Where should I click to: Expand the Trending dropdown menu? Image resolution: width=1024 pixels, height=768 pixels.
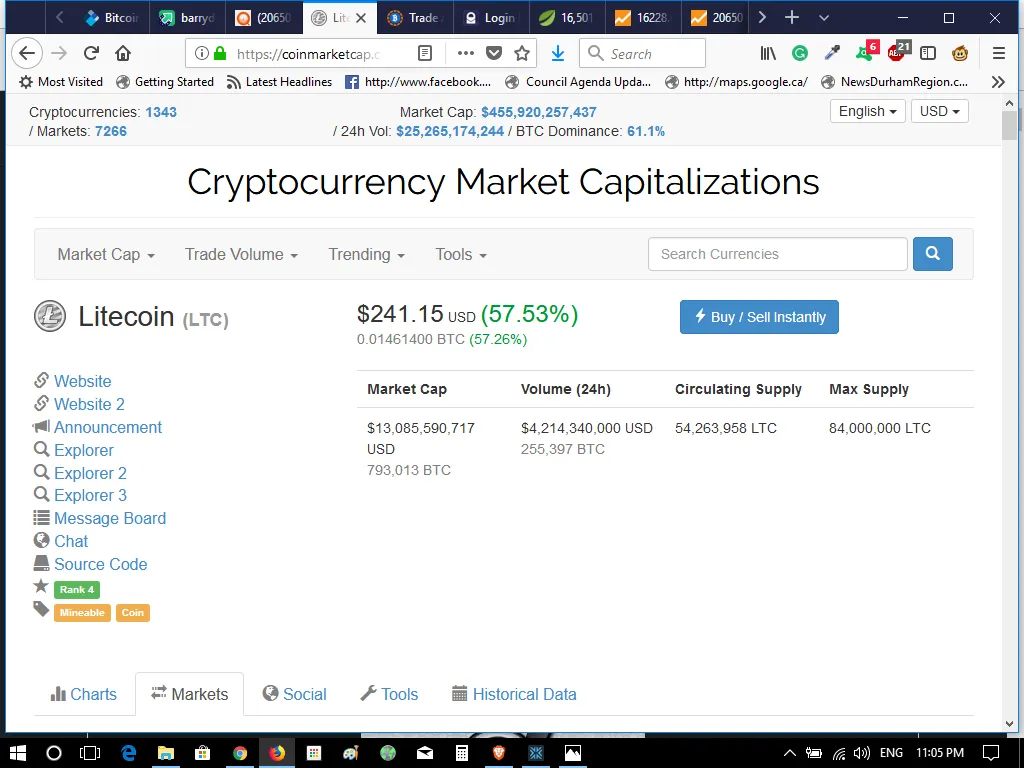click(x=366, y=255)
